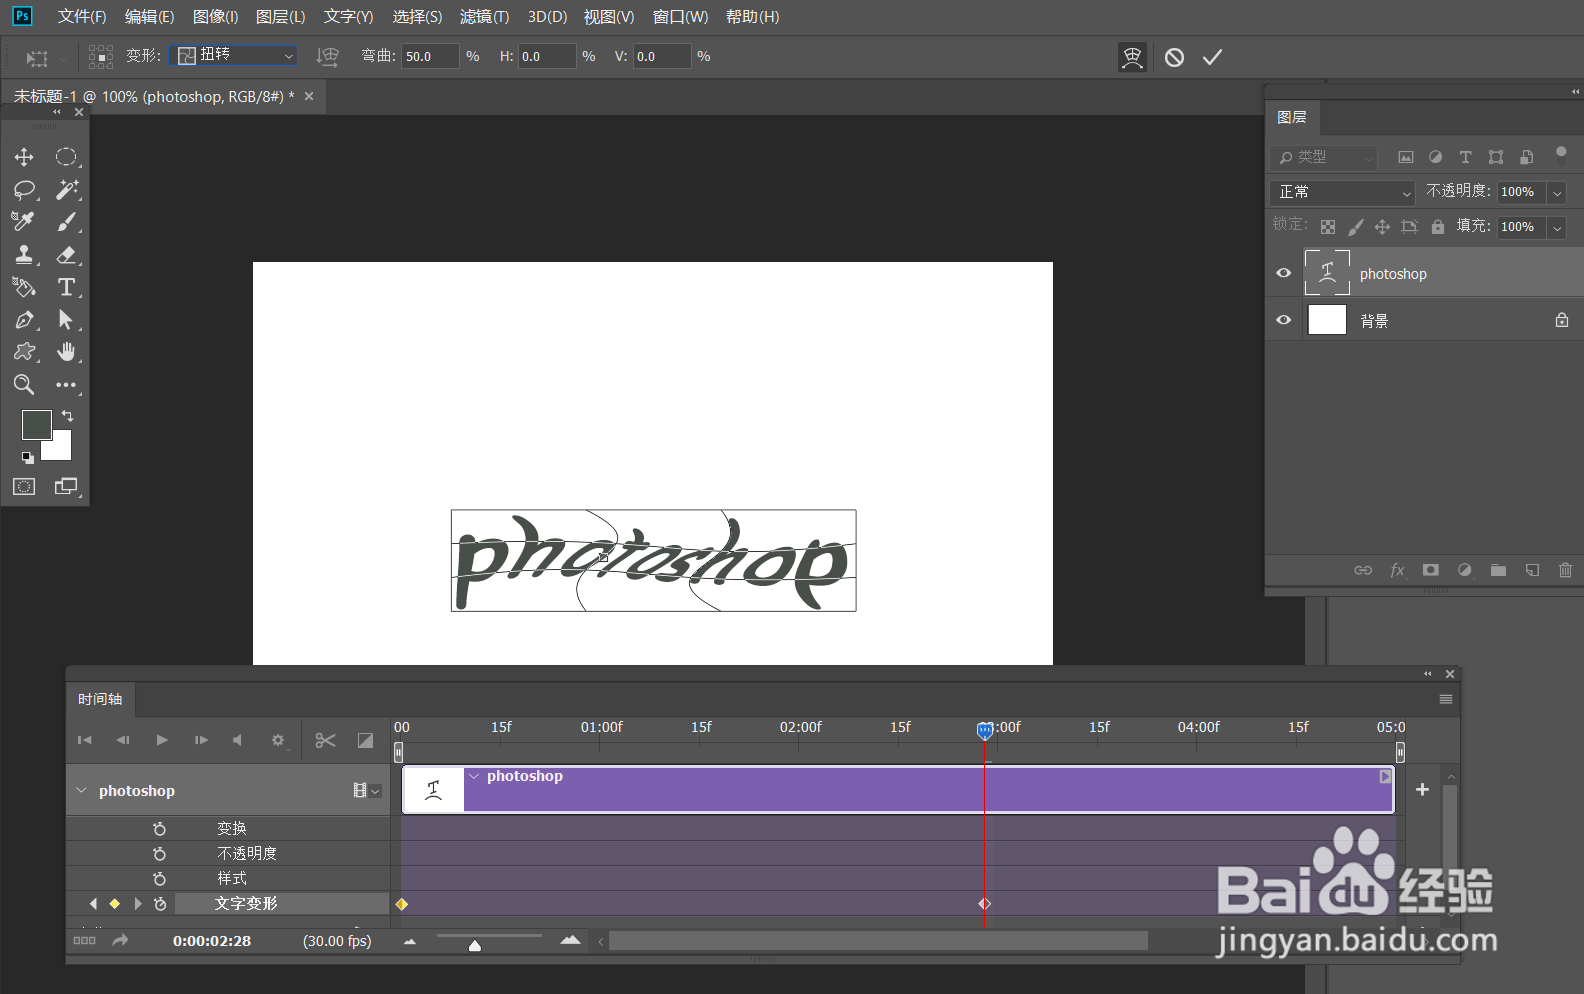Filter layers by pixel layers icon
This screenshot has width=1584, height=994.
pos(1406,157)
